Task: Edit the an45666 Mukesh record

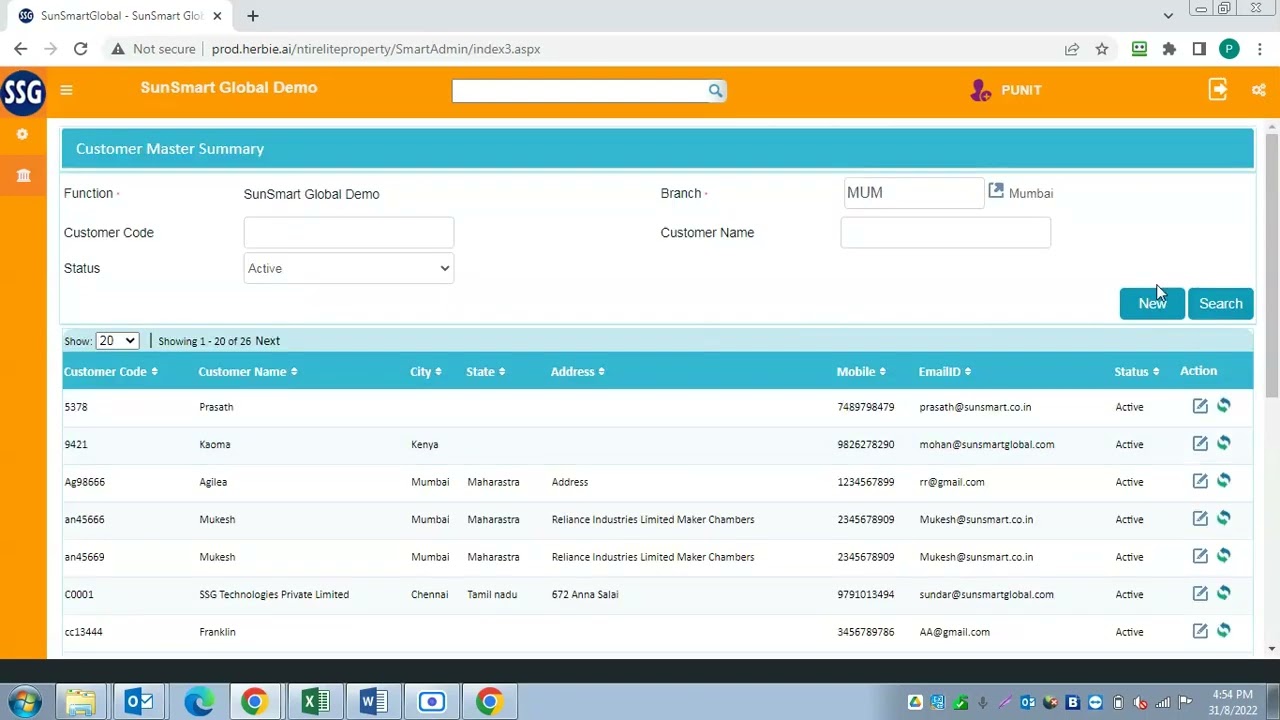Action: point(1200,519)
